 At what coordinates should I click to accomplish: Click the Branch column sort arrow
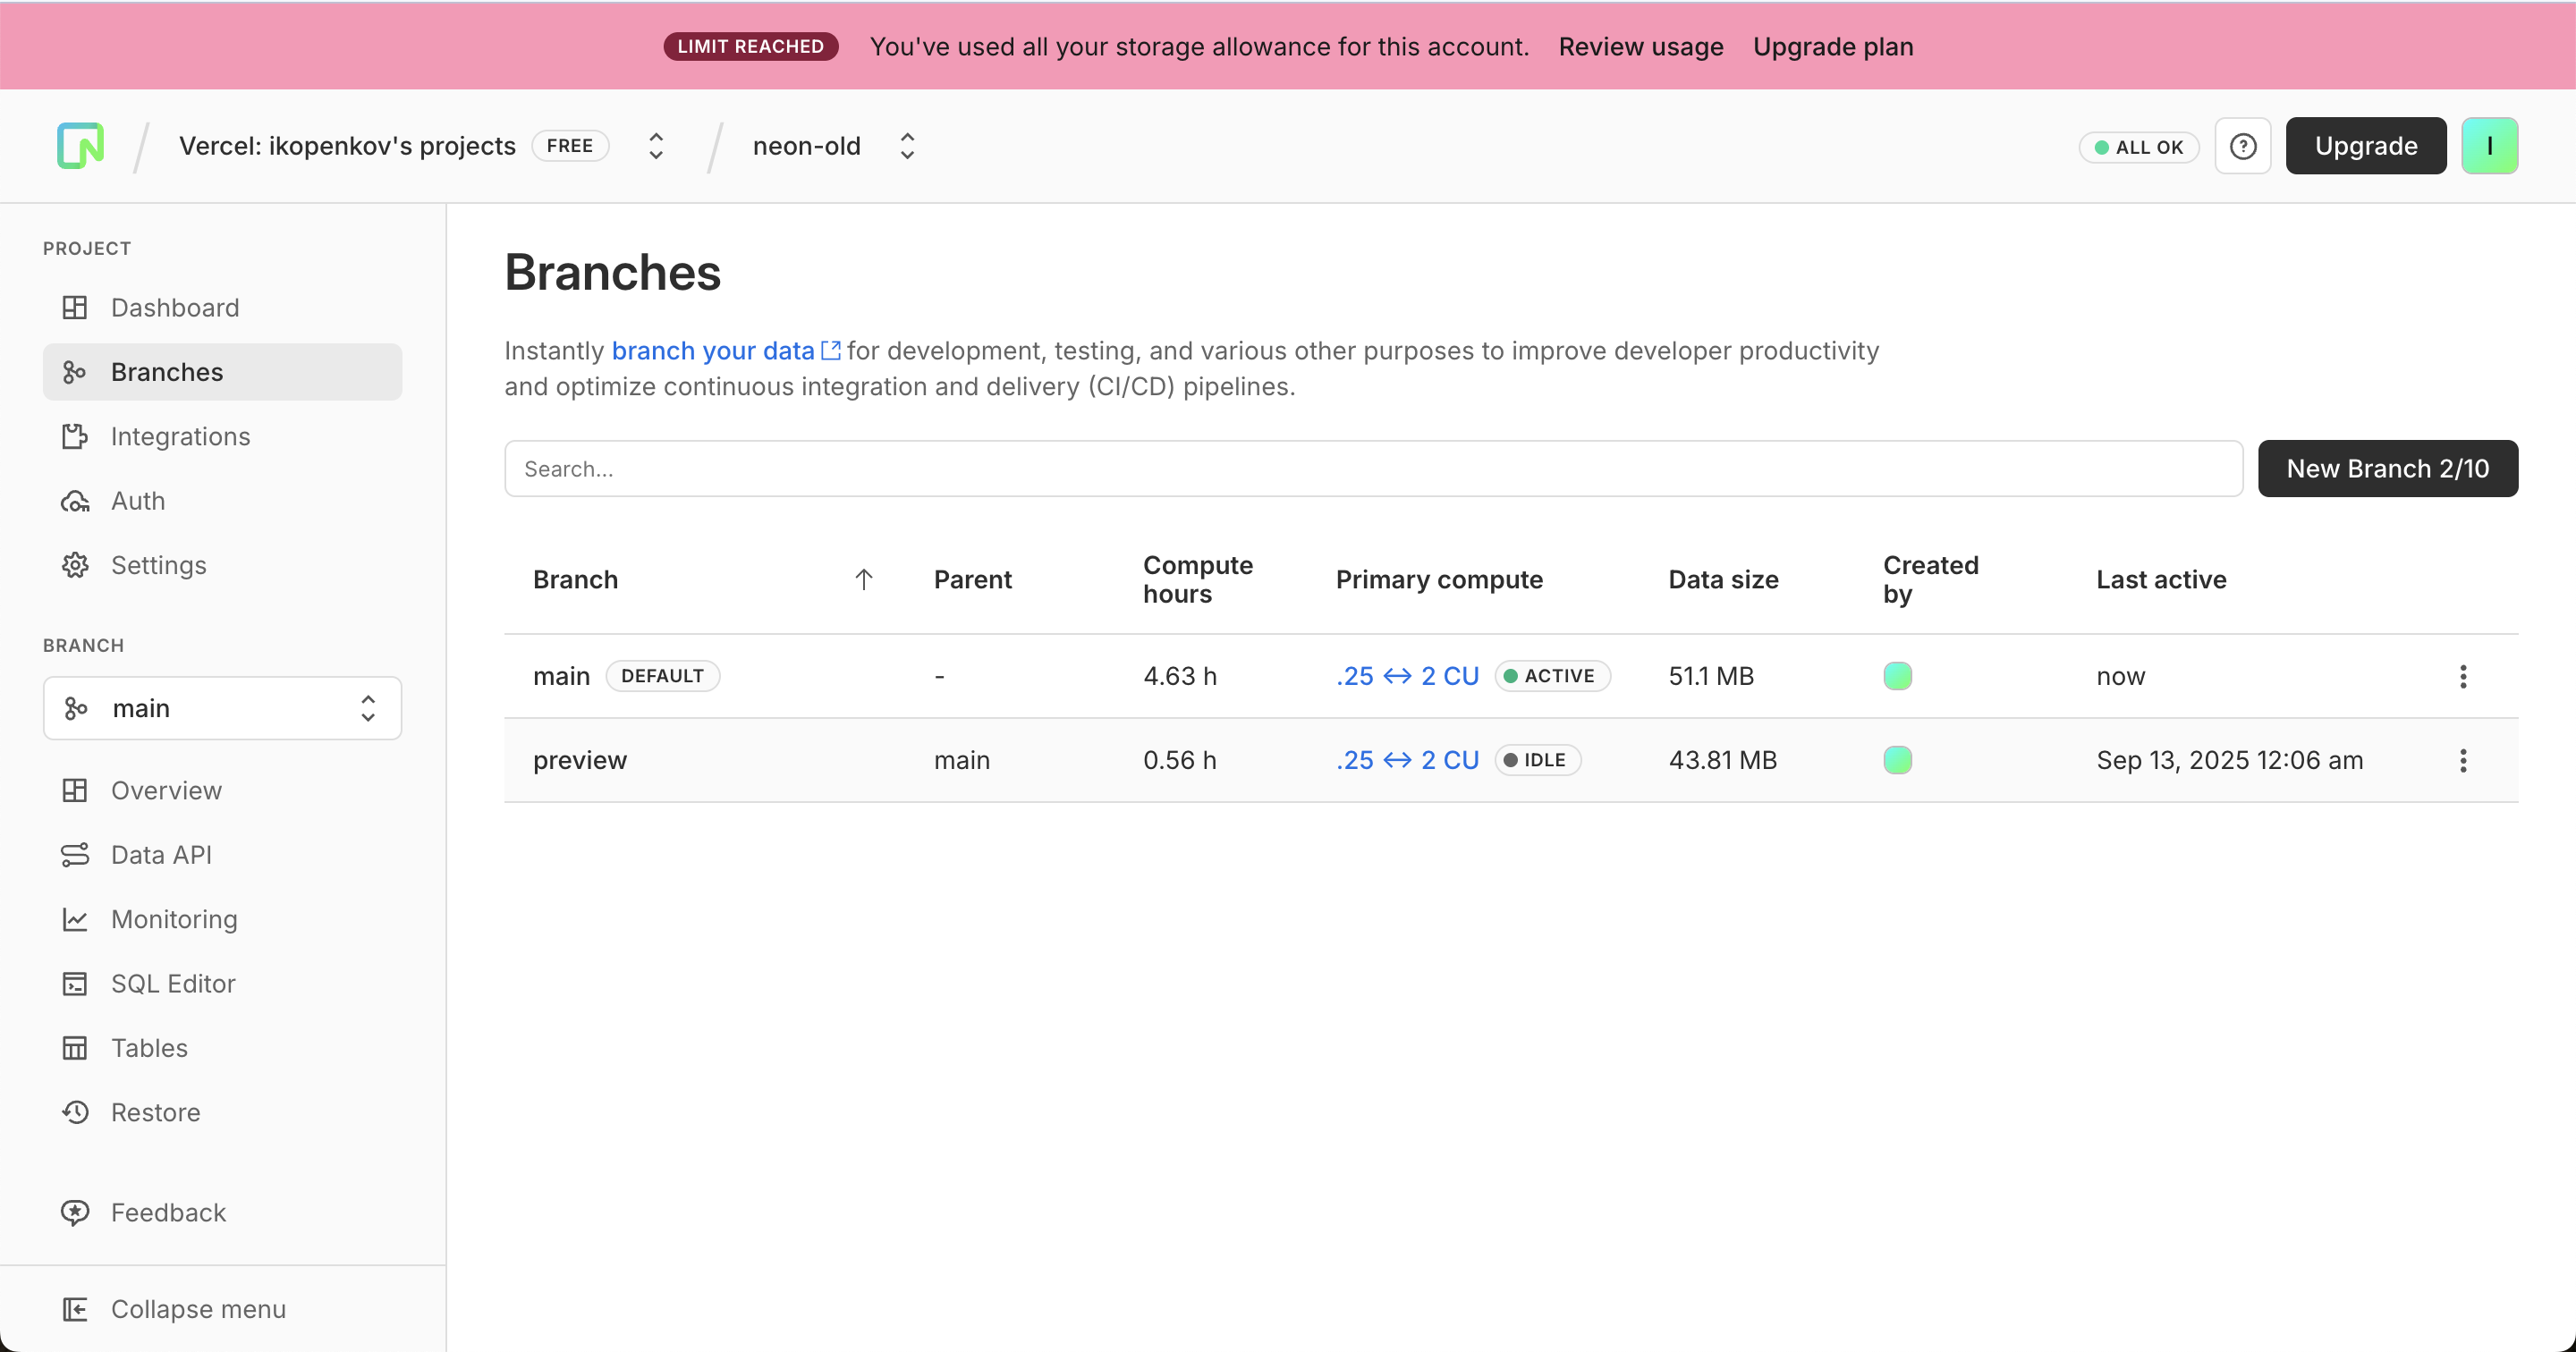pyautogui.click(x=864, y=579)
